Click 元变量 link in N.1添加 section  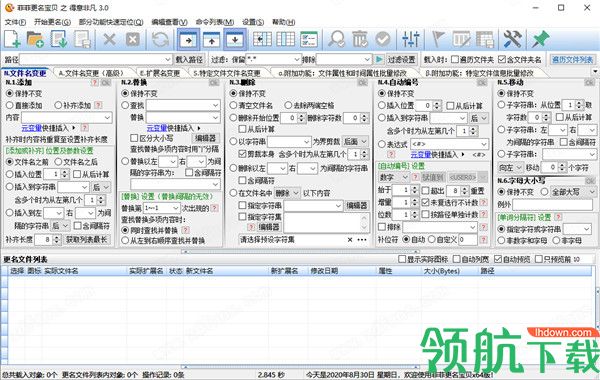pos(31,128)
